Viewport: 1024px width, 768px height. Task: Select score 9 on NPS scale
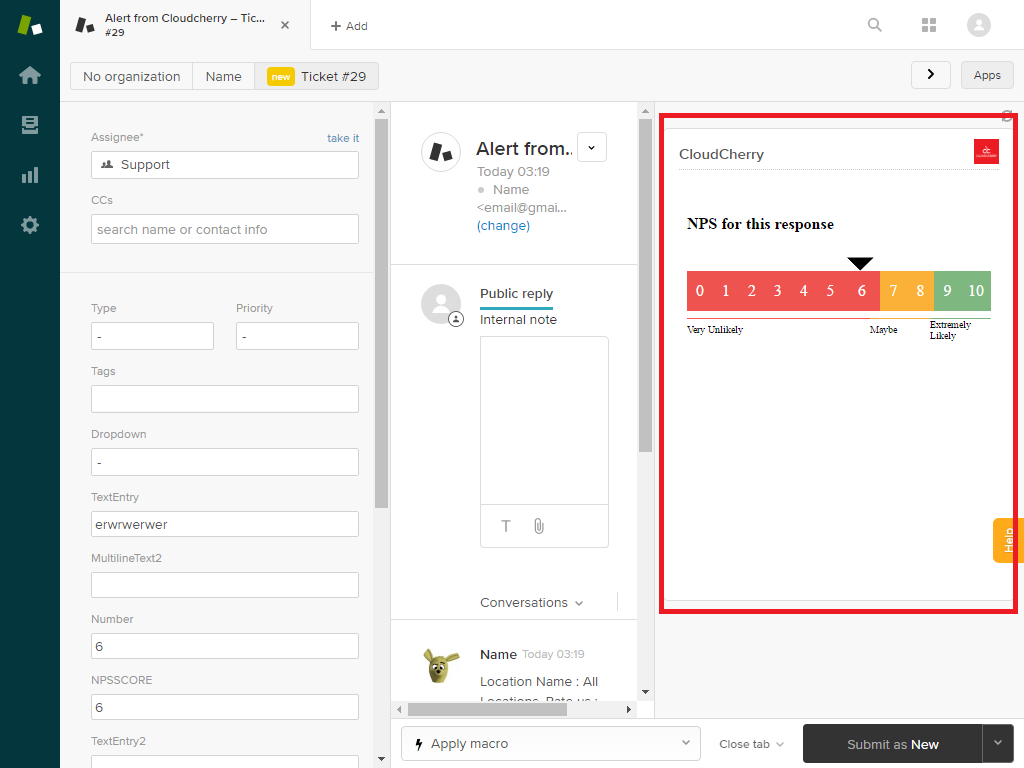click(x=947, y=291)
